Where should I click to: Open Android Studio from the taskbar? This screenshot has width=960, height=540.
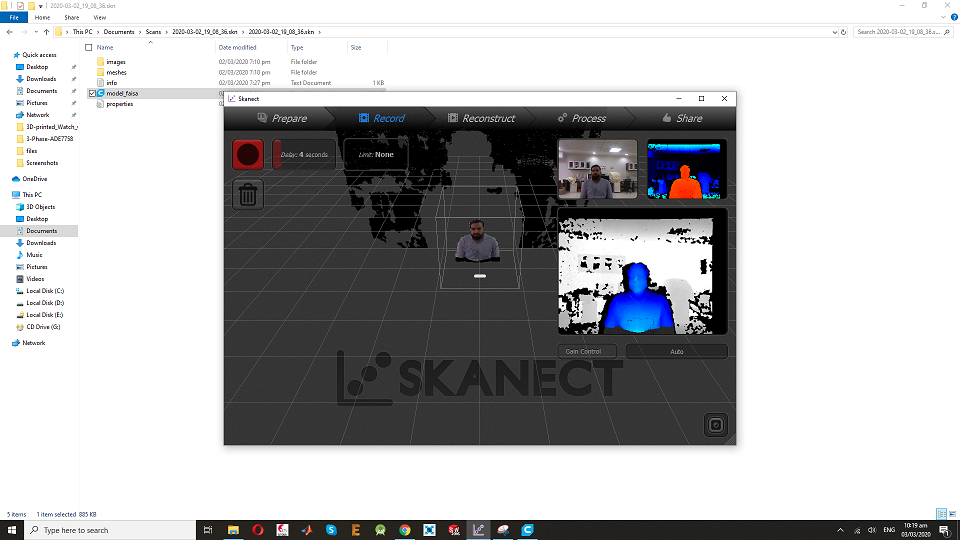pyautogui.click(x=380, y=530)
